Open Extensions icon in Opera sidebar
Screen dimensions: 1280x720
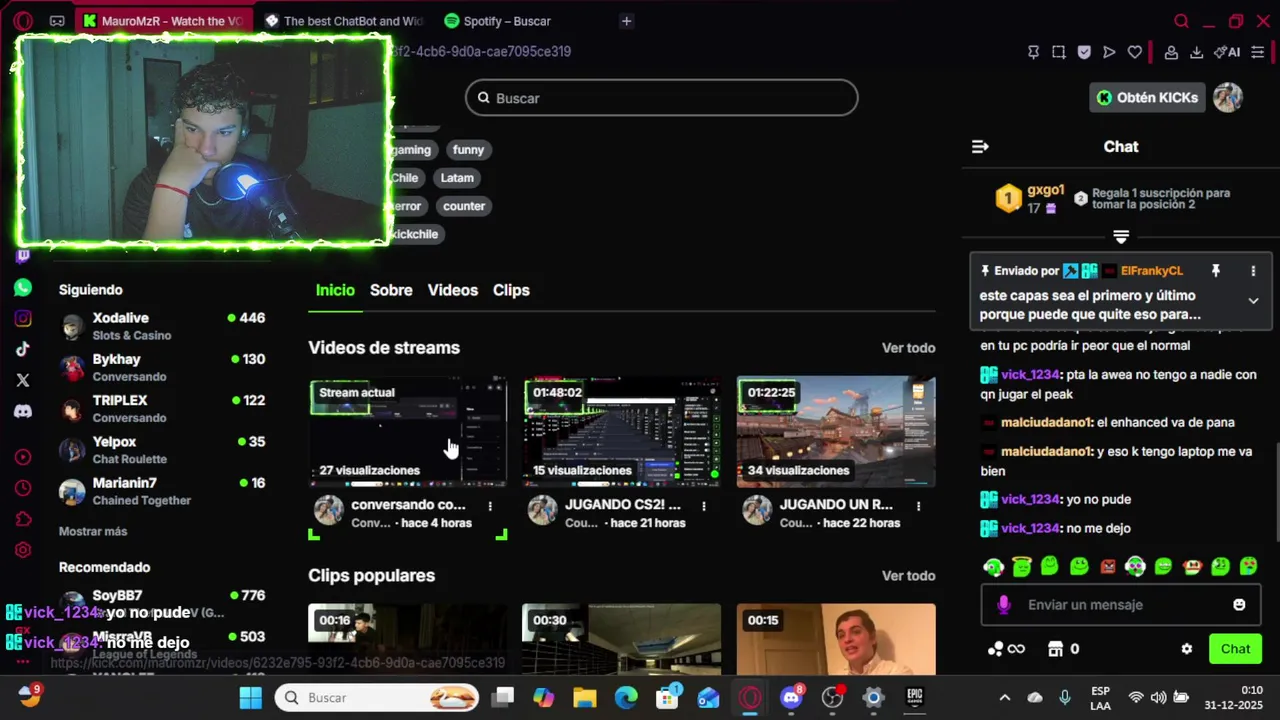point(23,519)
